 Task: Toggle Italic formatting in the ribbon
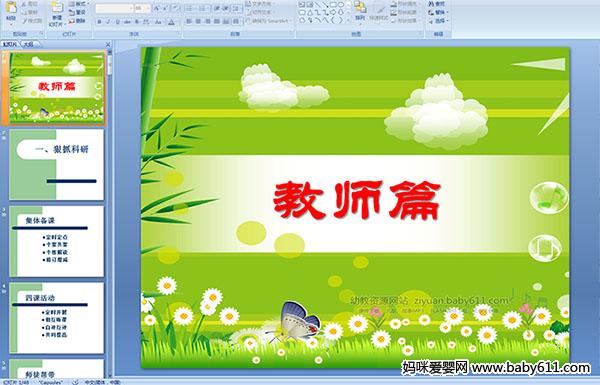[108, 22]
